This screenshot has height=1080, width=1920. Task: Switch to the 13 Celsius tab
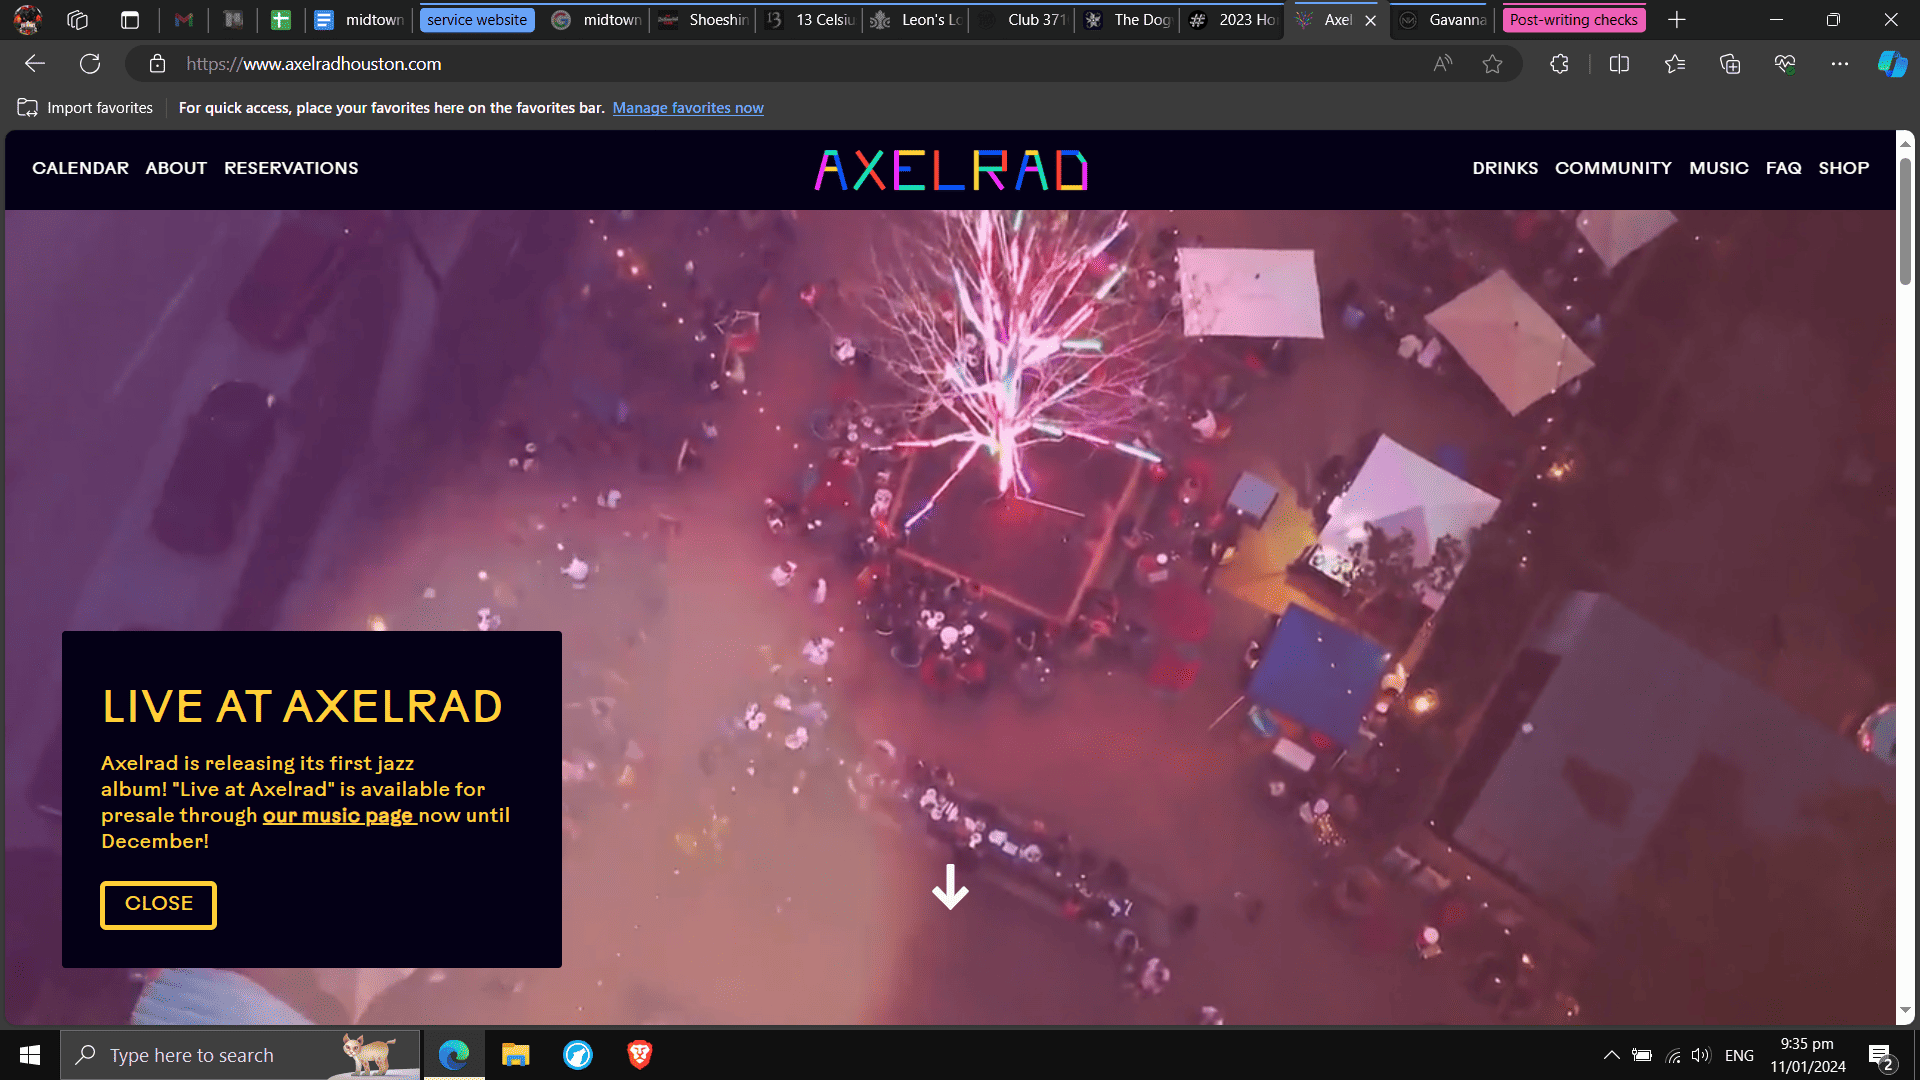[x=811, y=19]
